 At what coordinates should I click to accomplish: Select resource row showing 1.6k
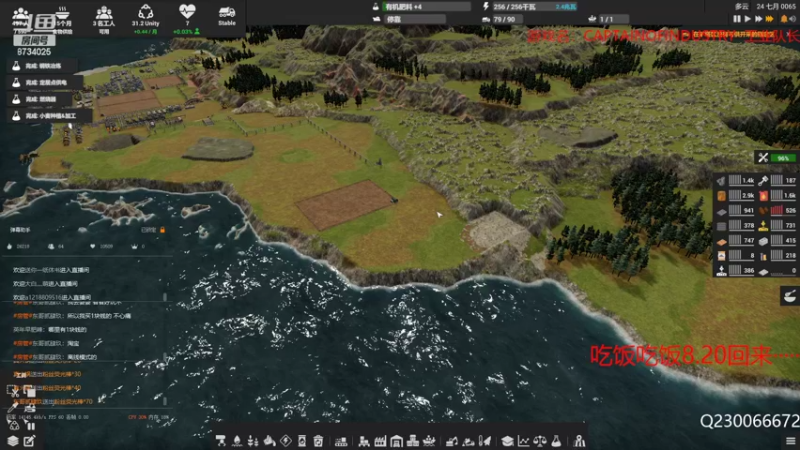click(778, 195)
